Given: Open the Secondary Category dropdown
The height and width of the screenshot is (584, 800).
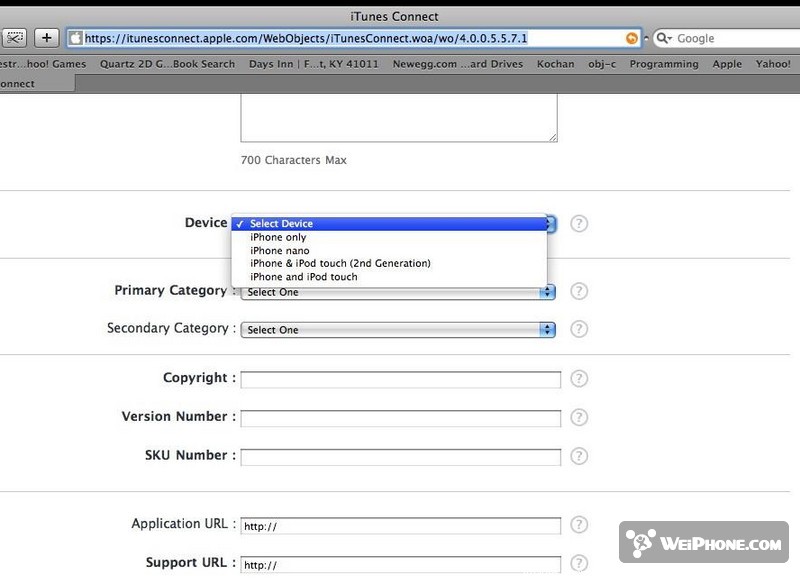Looking at the screenshot, I should tap(397, 329).
